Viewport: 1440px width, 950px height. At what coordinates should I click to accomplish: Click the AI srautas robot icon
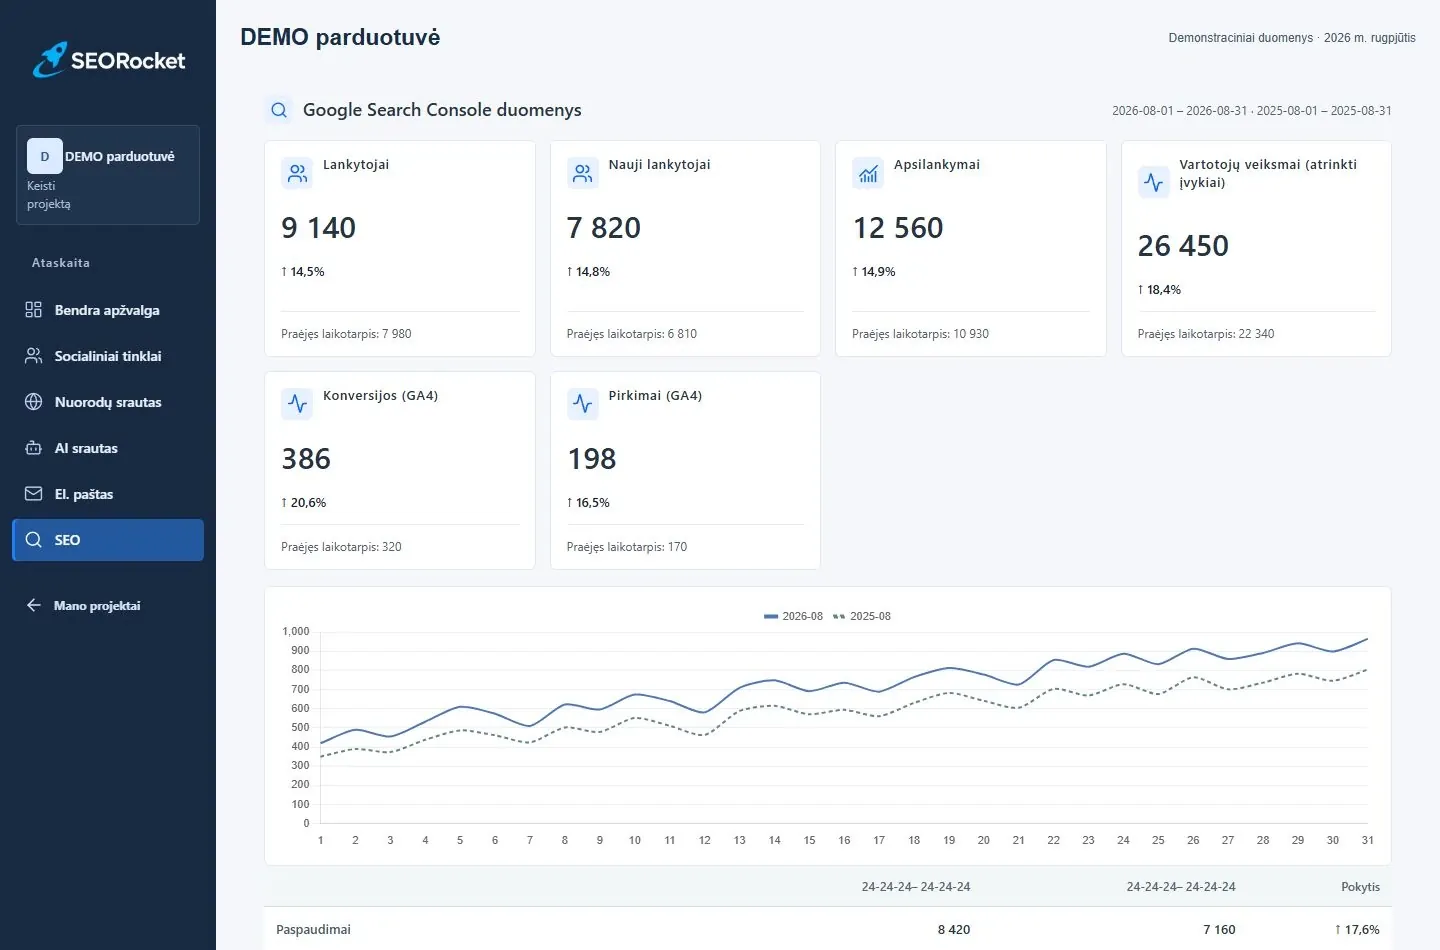pos(33,448)
